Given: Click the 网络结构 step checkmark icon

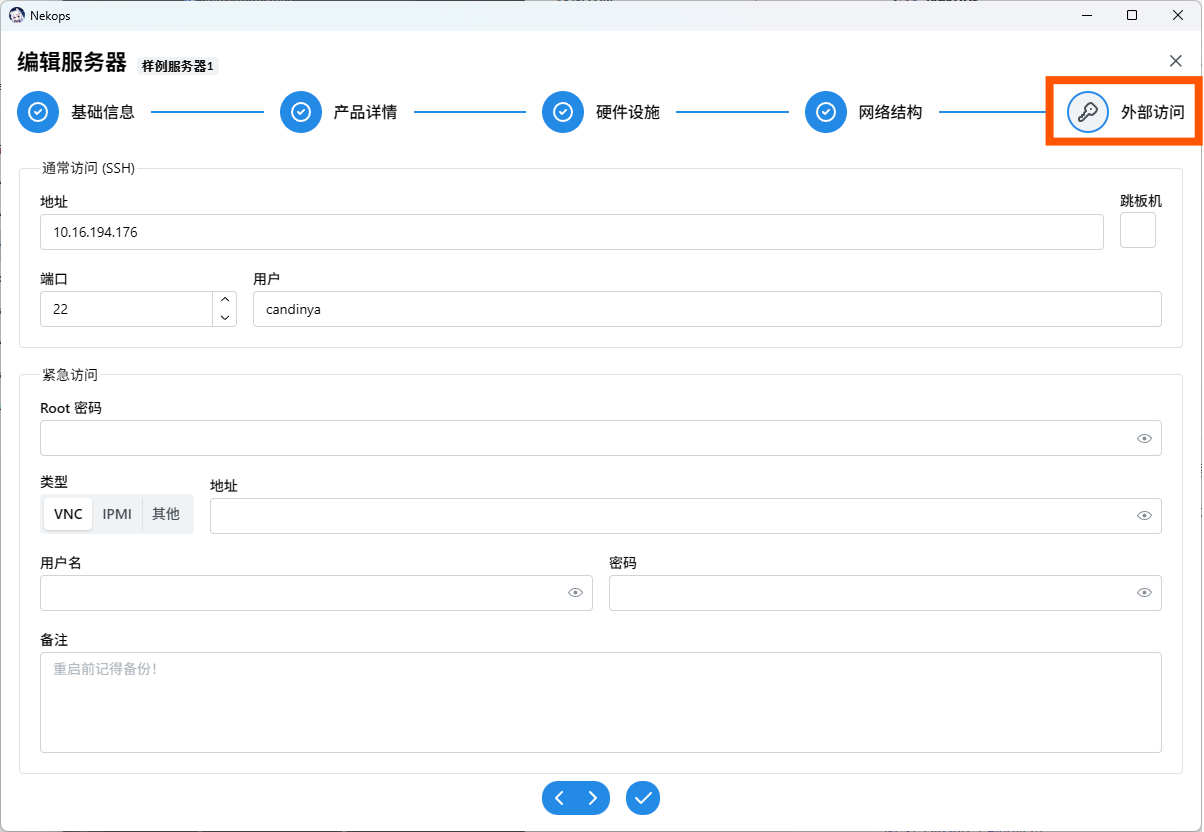Looking at the screenshot, I should pos(826,112).
